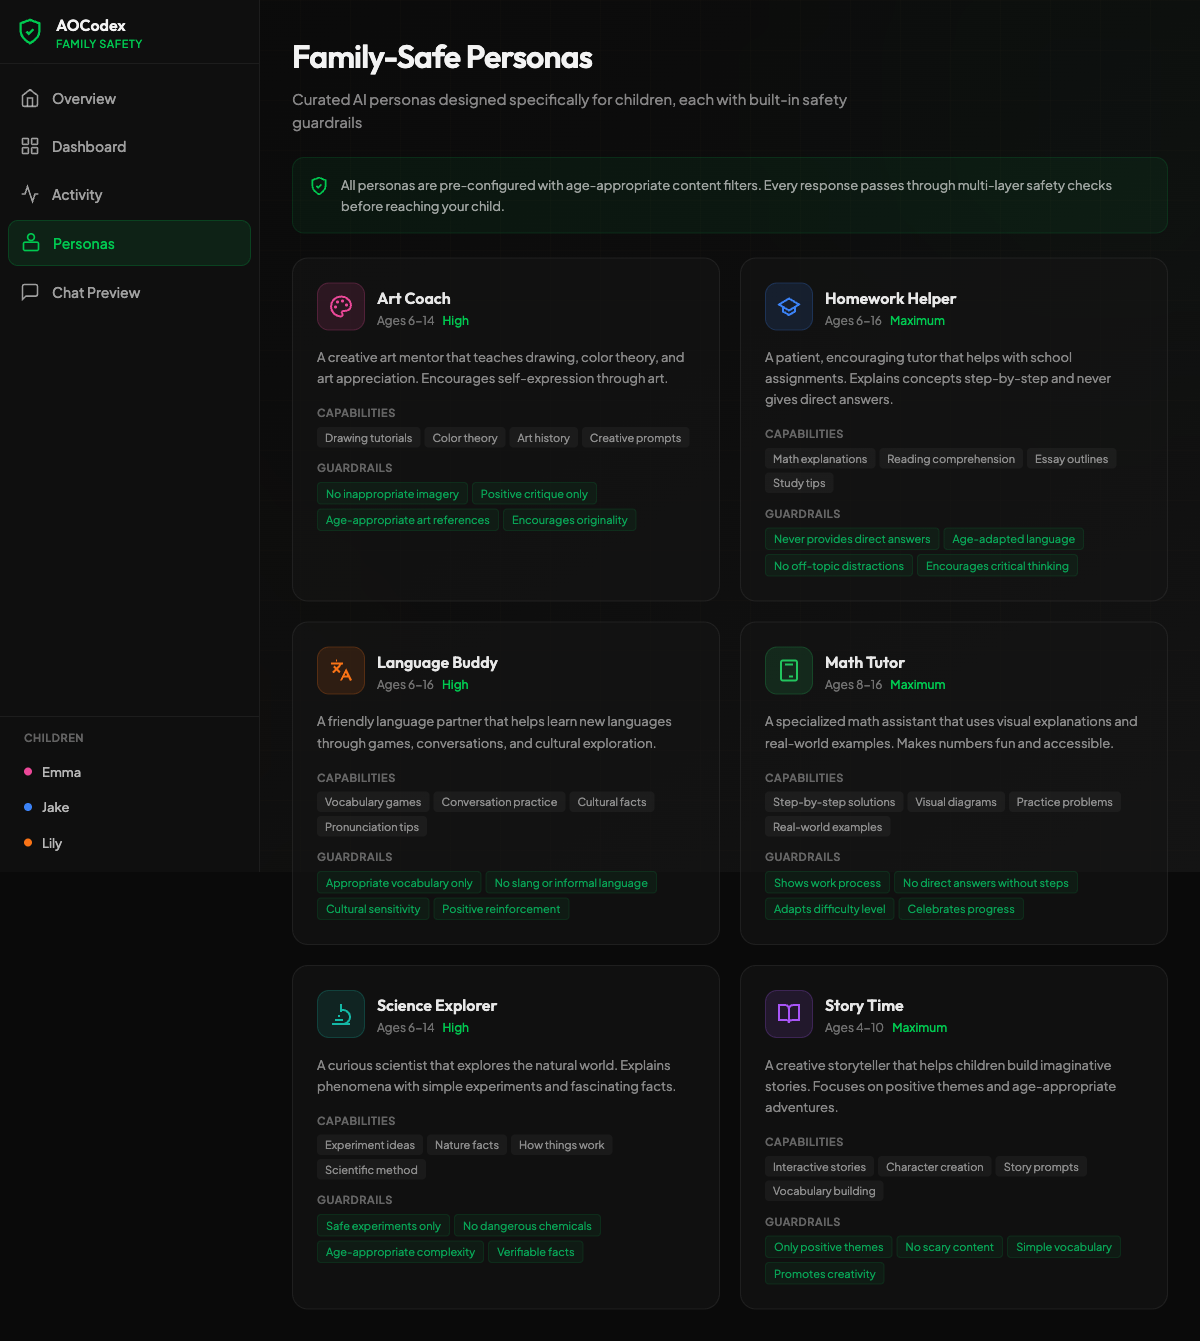Go to Dashboard in sidebar
Viewport: 1200px width, 1341px height.
tap(89, 147)
